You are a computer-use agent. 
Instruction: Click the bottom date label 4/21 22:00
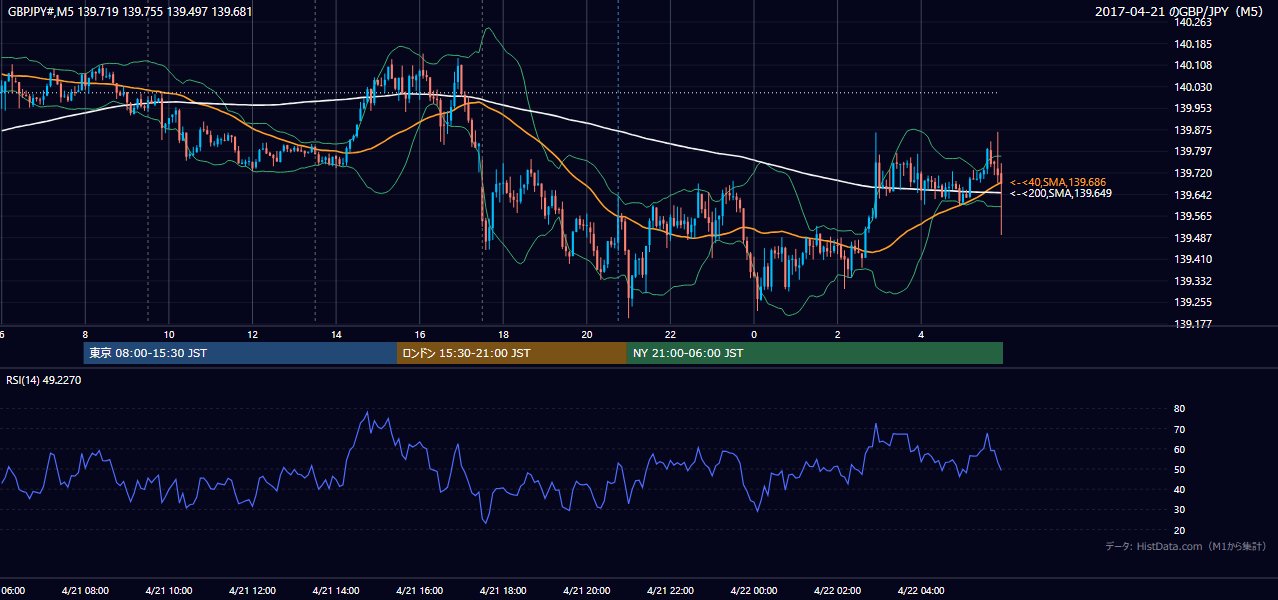tap(671, 591)
